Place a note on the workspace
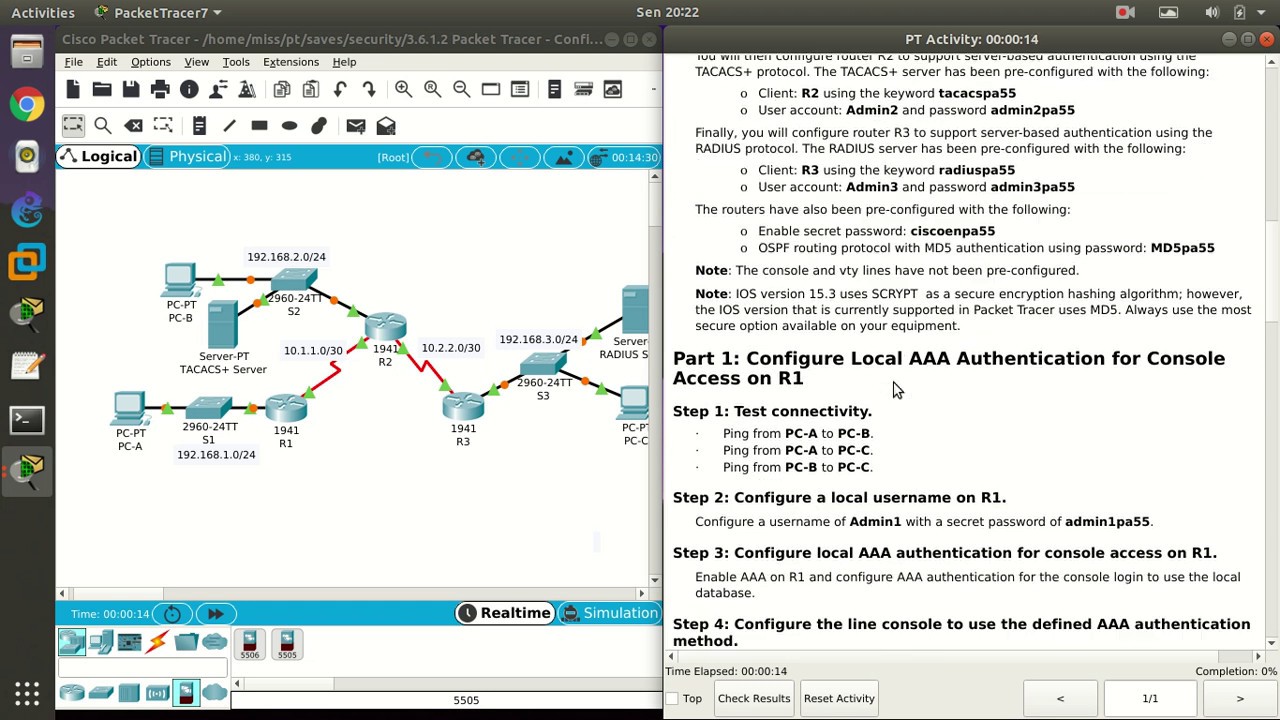Screen dimensions: 1280x720 click(199, 126)
